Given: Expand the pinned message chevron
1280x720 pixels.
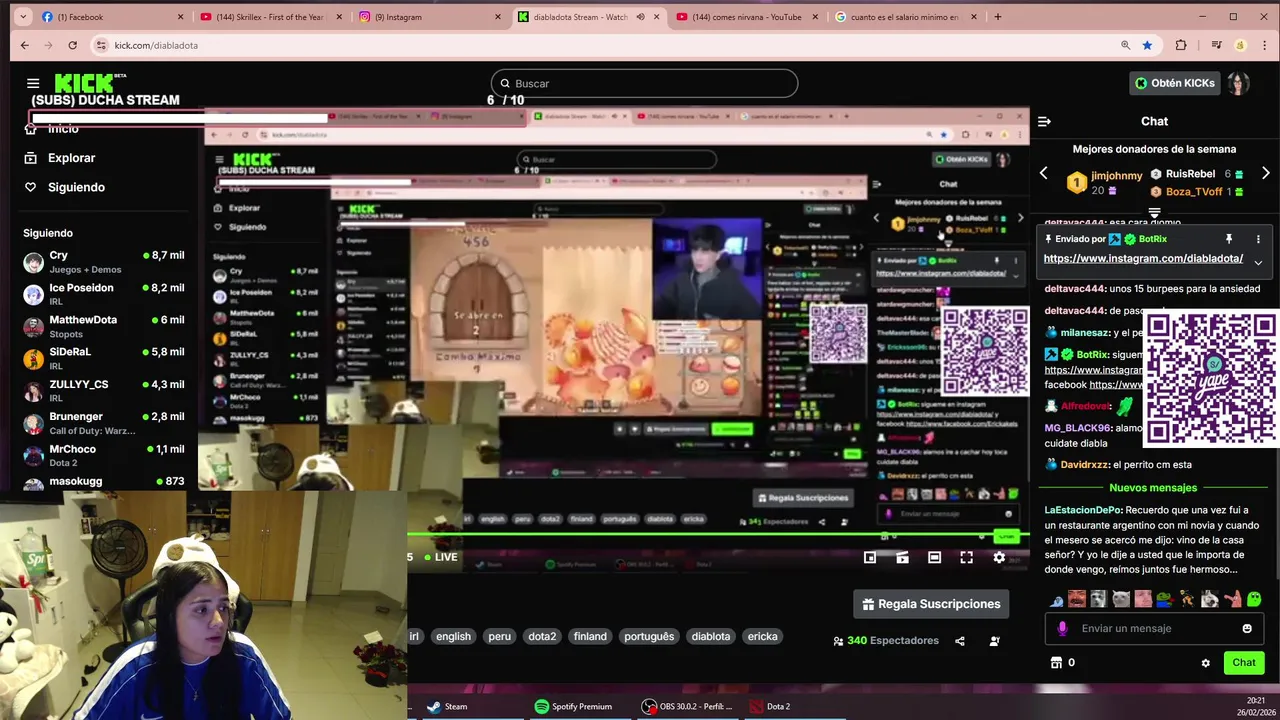Looking at the screenshot, I should tap(1258, 262).
